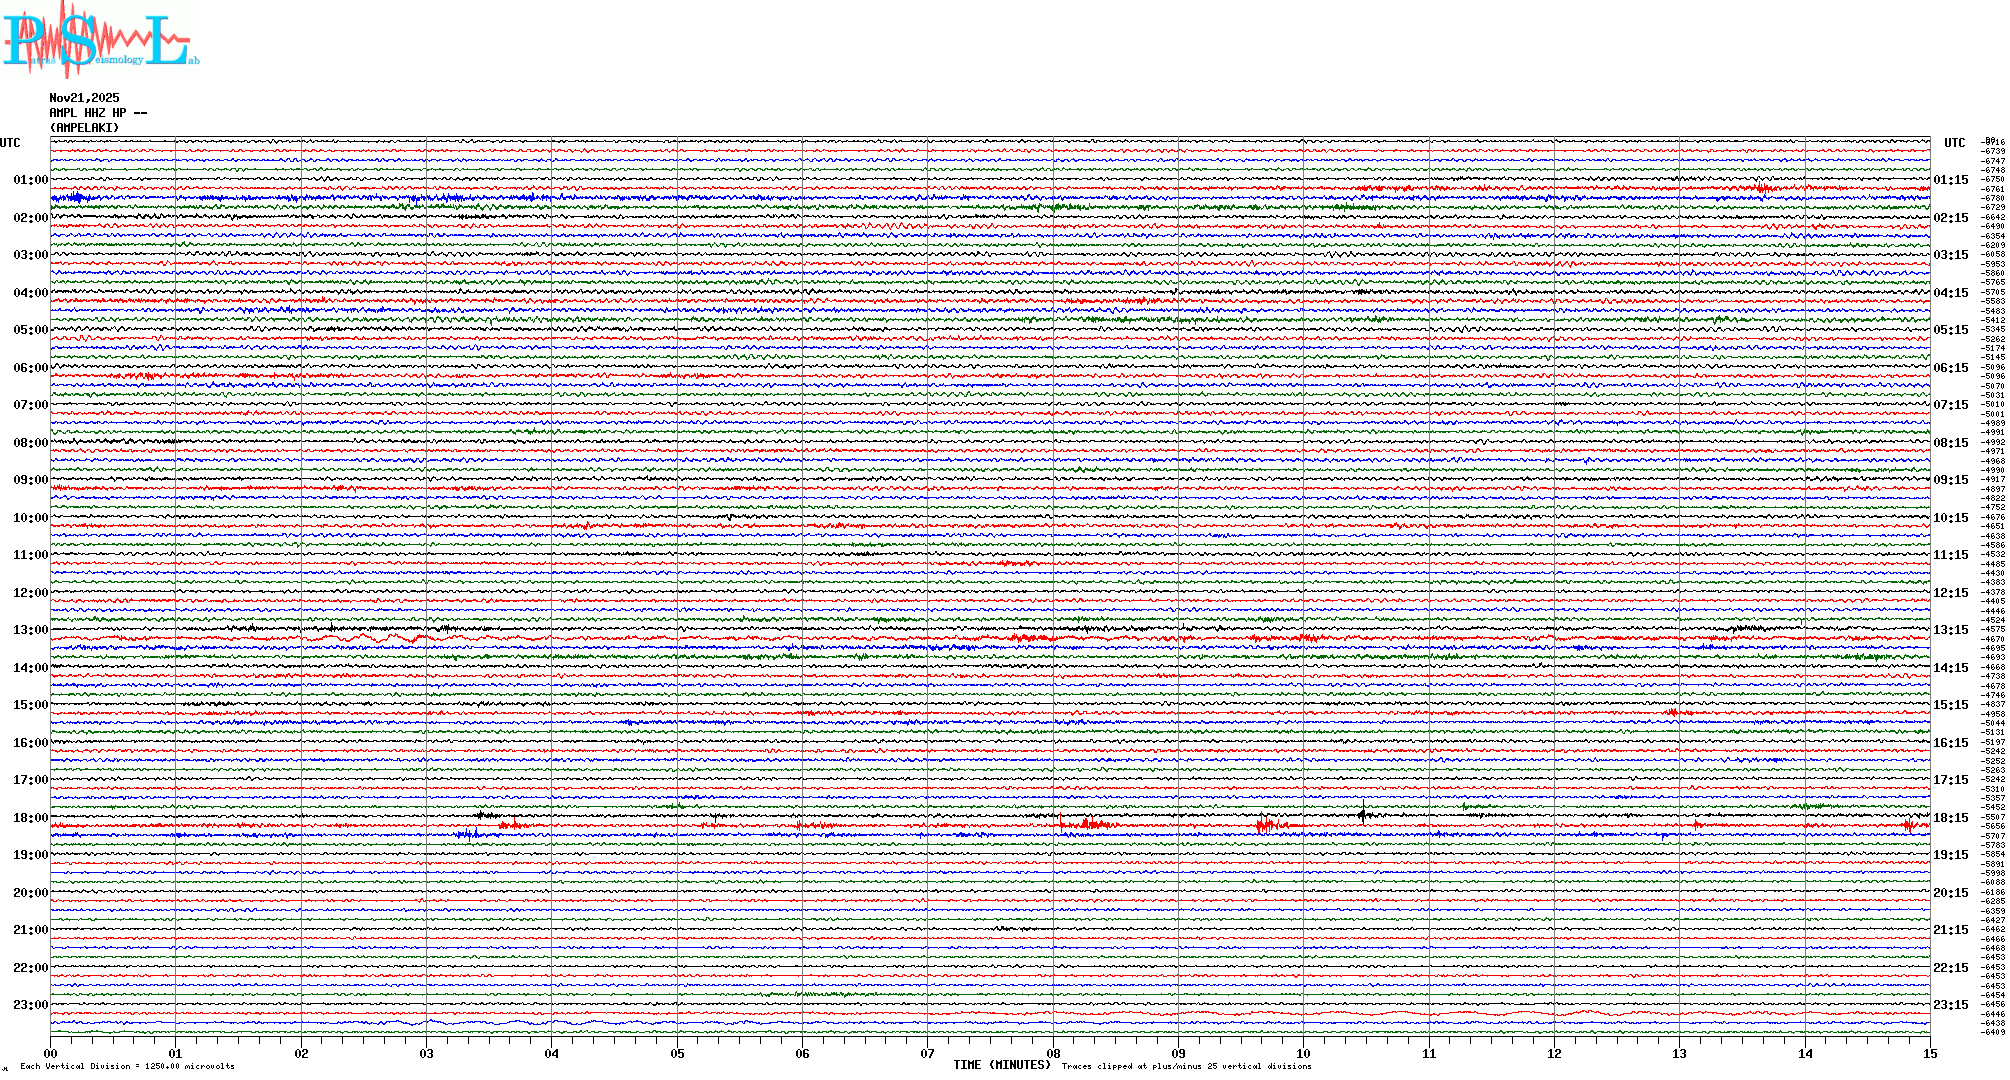The image size is (2010, 1080).
Task: Click the TIME (MINUTES) axis title
Action: click(1001, 1065)
